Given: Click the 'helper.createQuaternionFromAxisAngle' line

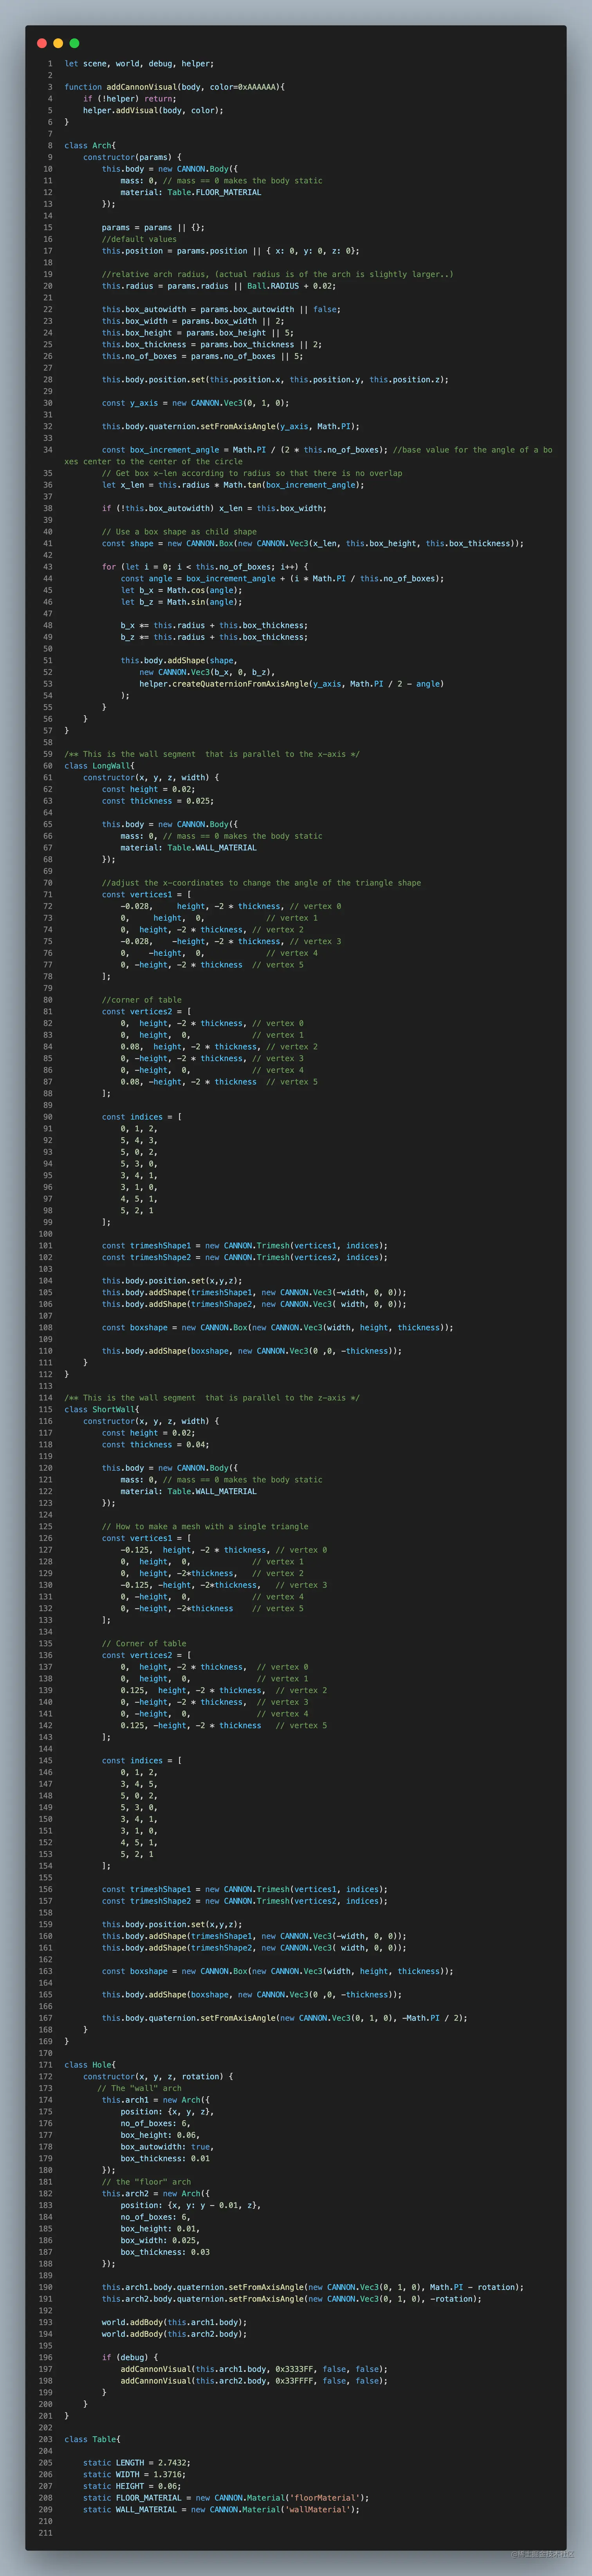Looking at the screenshot, I should click(292, 684).
